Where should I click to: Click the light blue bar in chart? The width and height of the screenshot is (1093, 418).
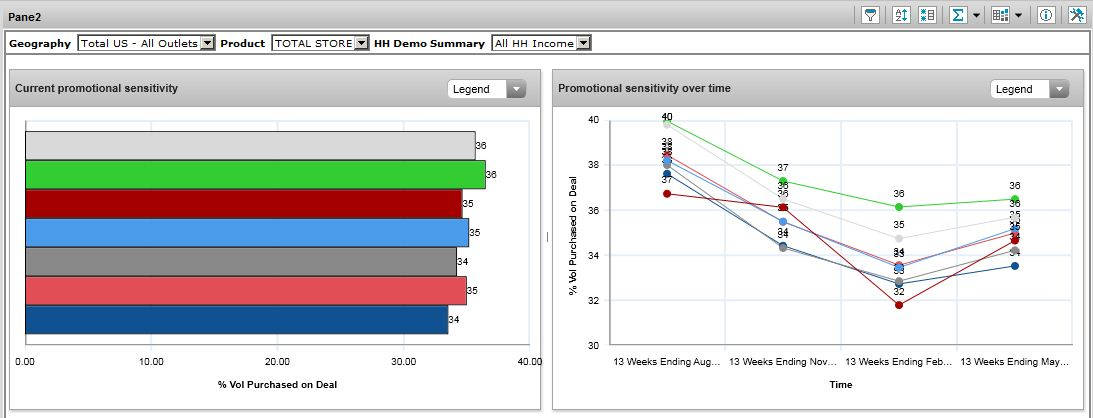point(246,233)
